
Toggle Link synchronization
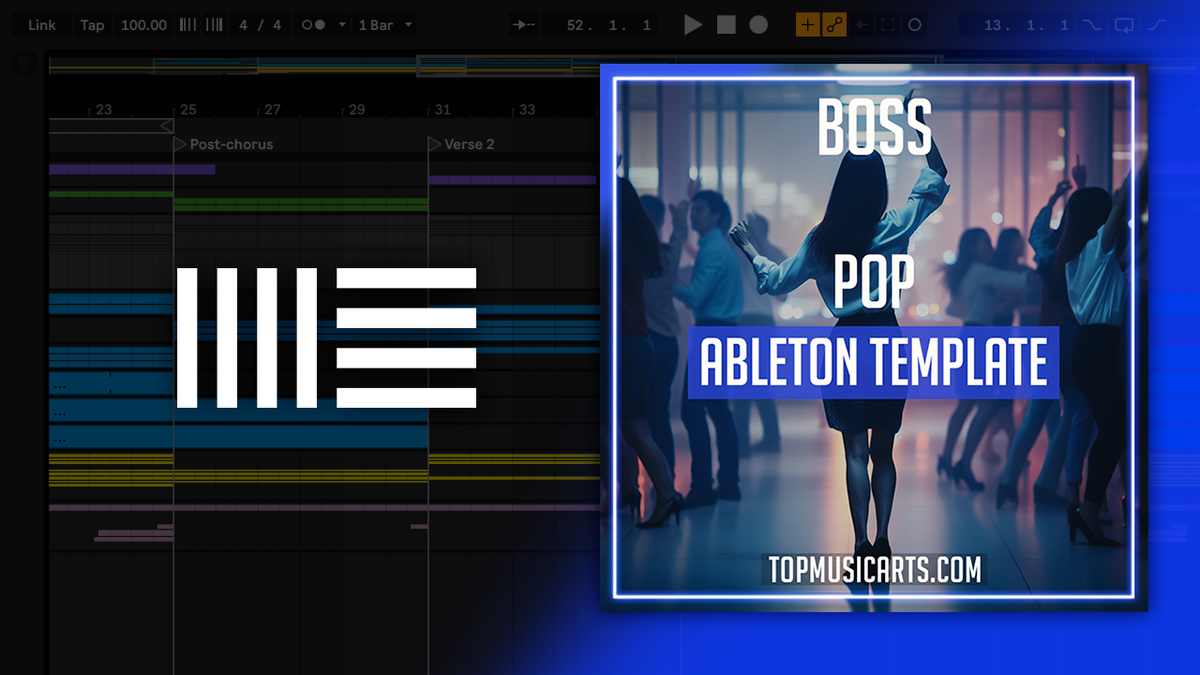pyautogui.click(x=41, y=25)
